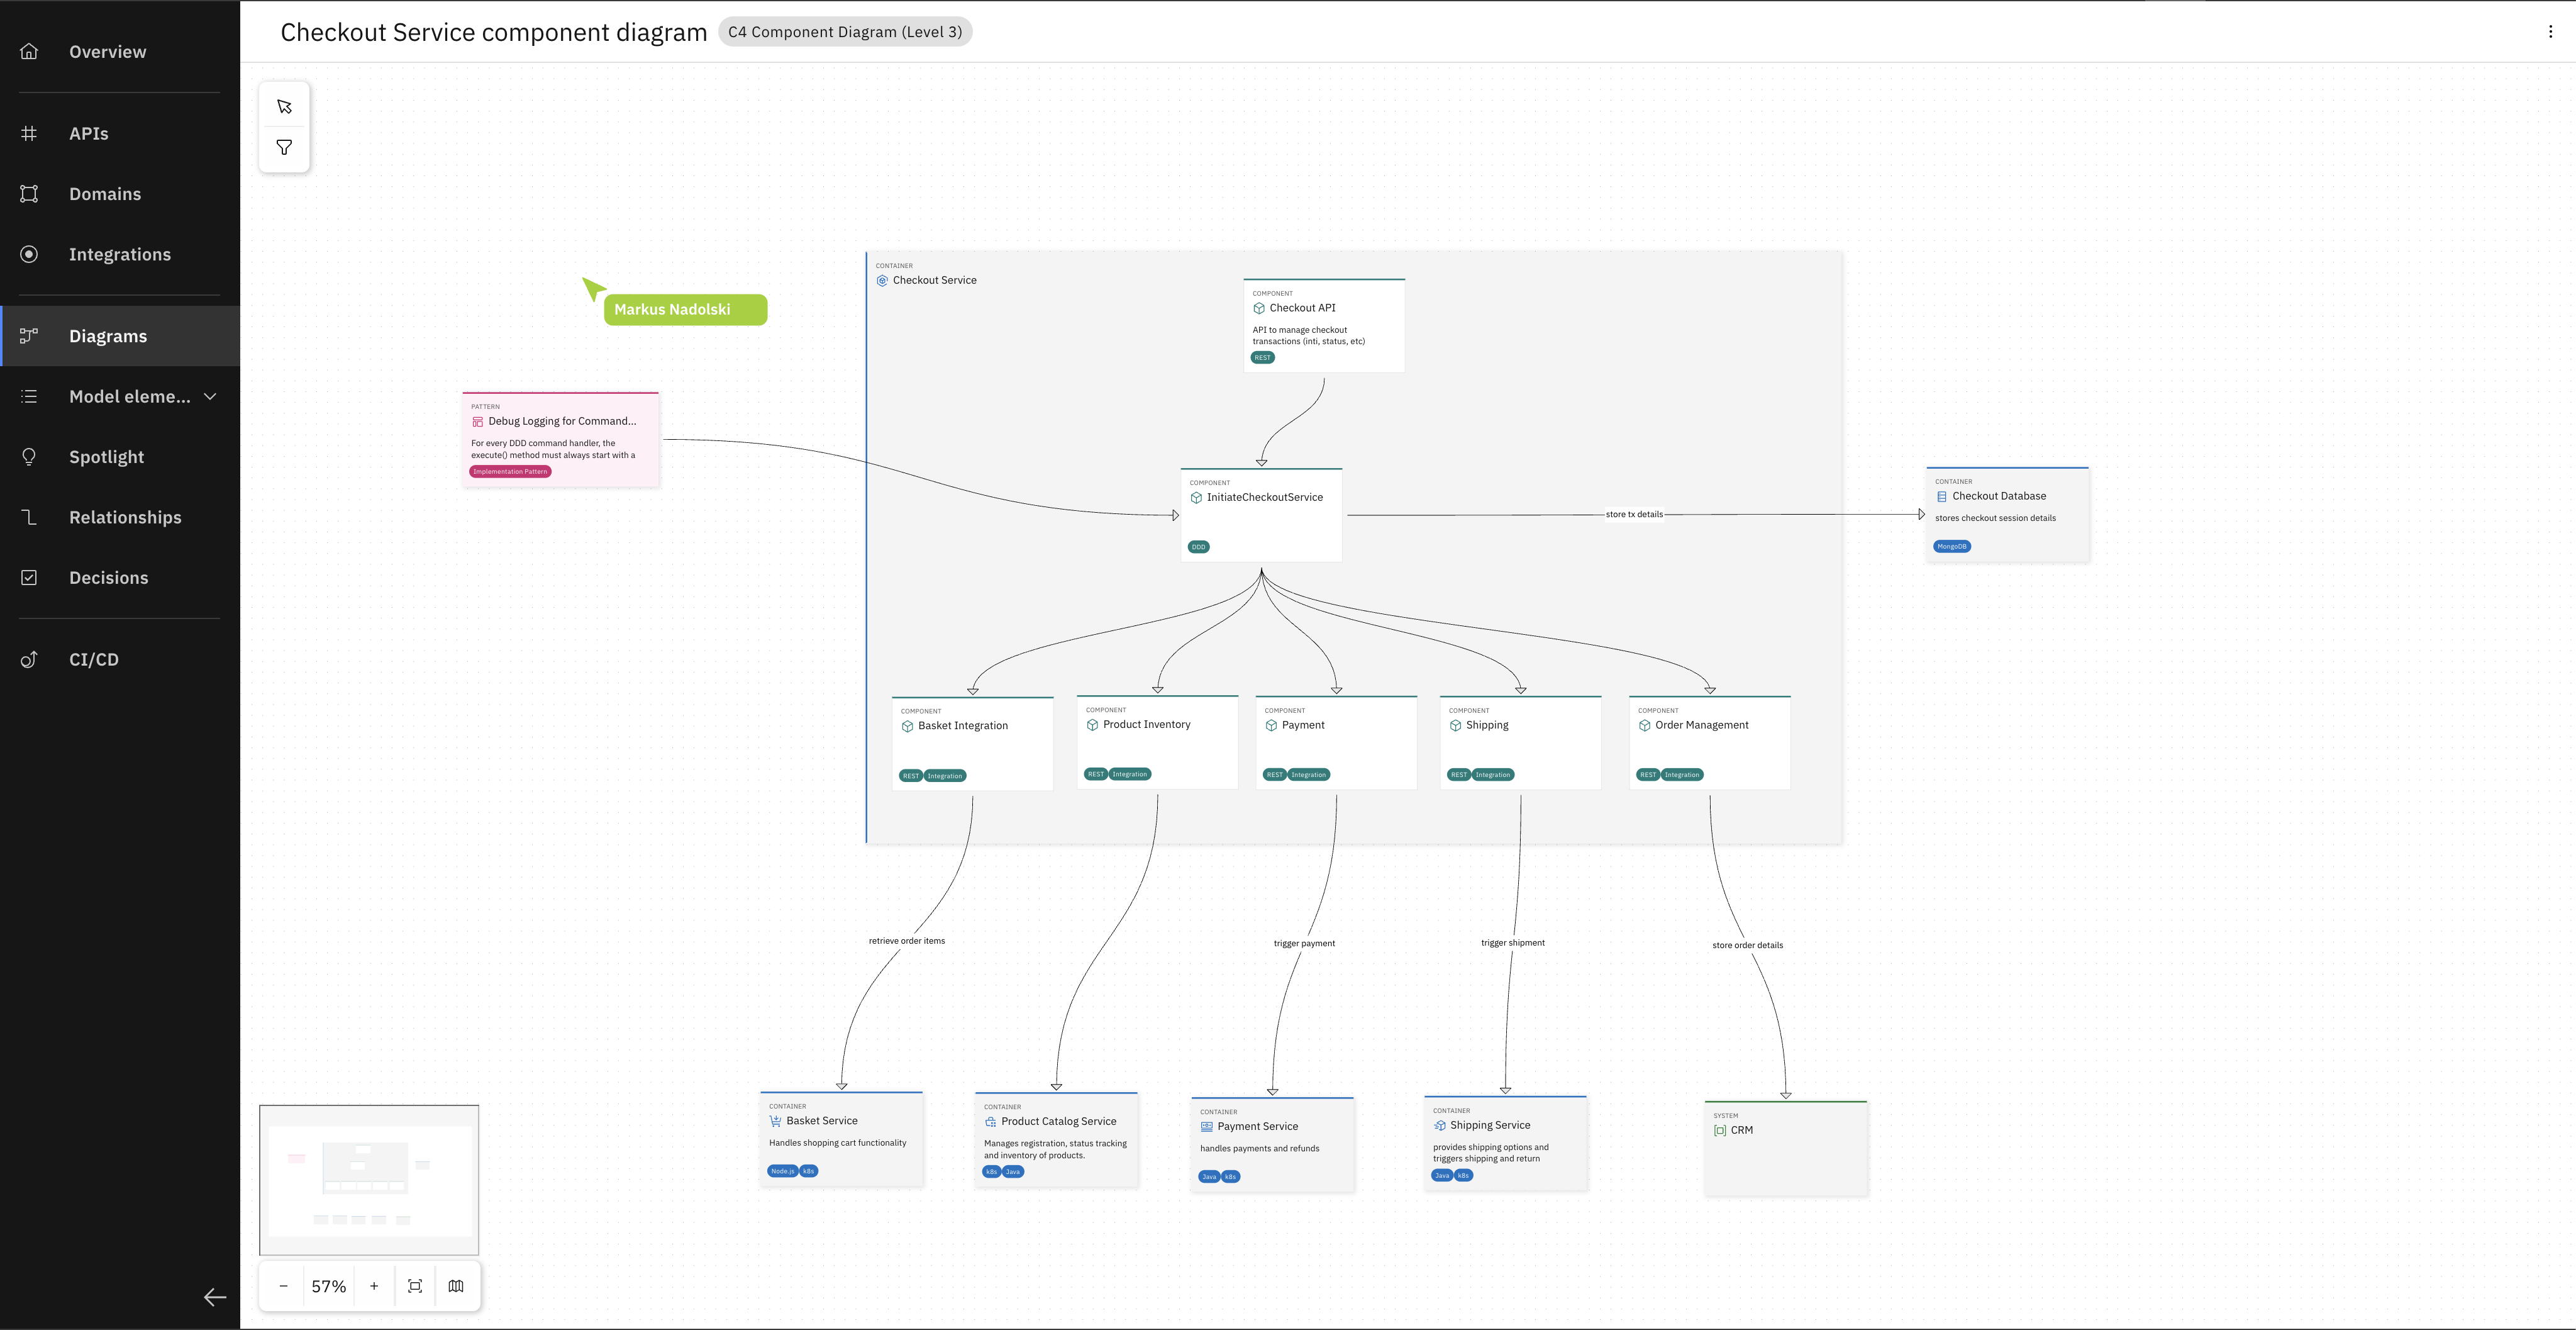Open the three-dot options menu
Screen dimensions: 2576x1330
[2550, 32]
